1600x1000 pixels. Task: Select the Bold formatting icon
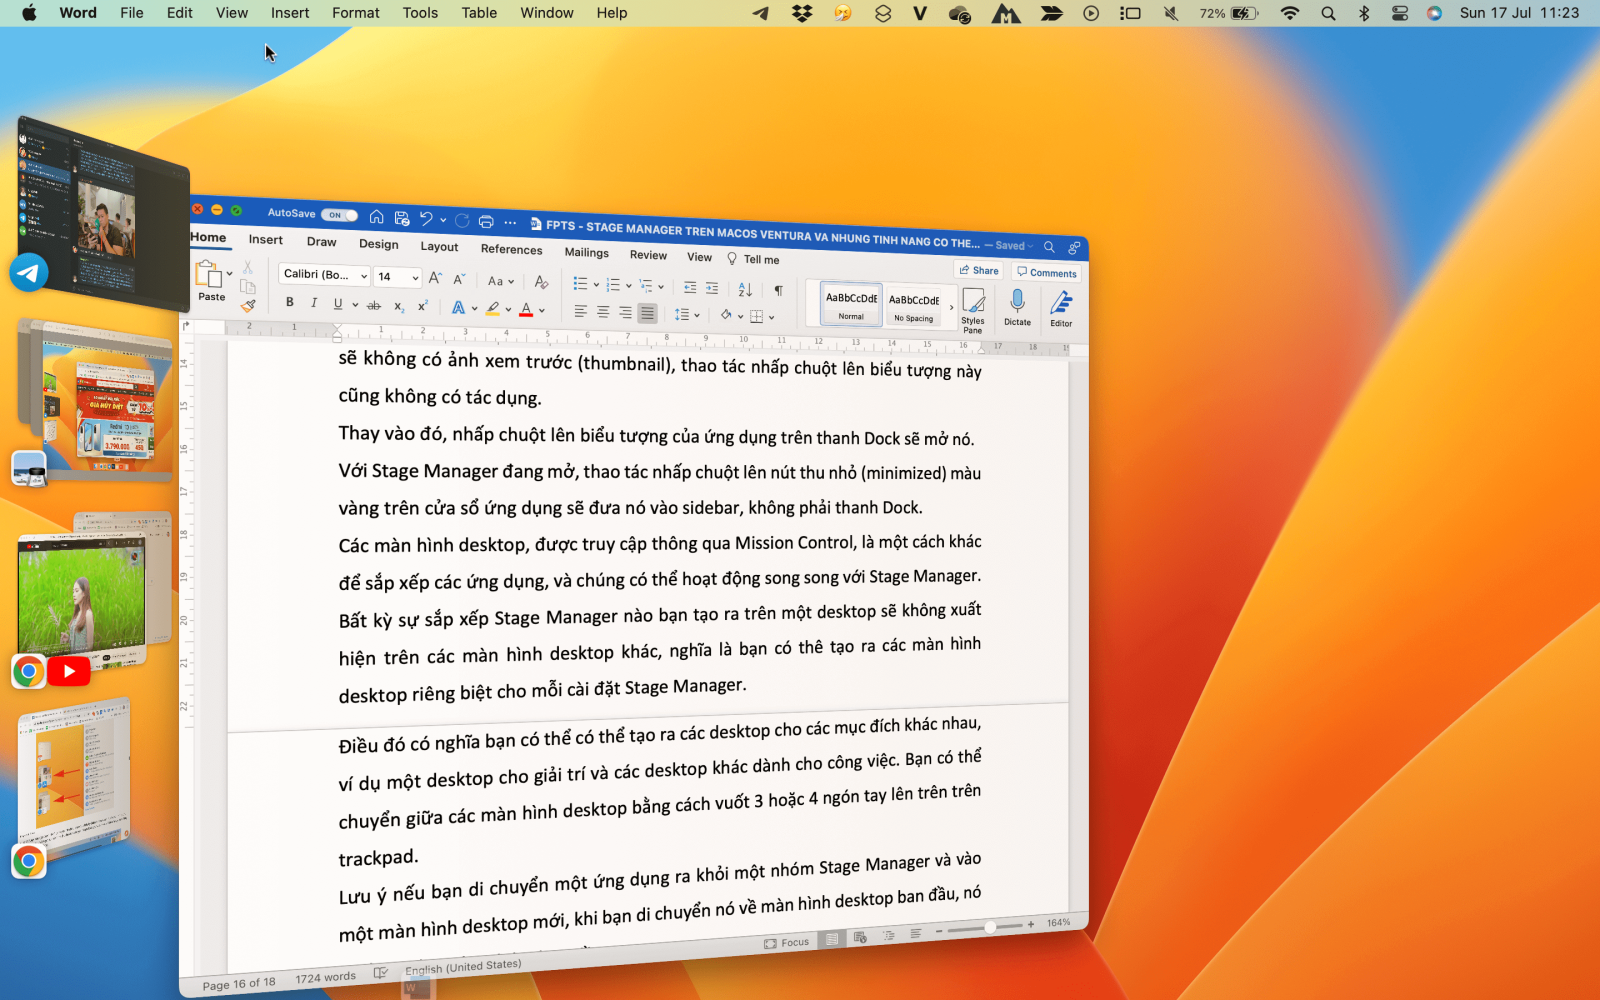click(x=291, y=302)
